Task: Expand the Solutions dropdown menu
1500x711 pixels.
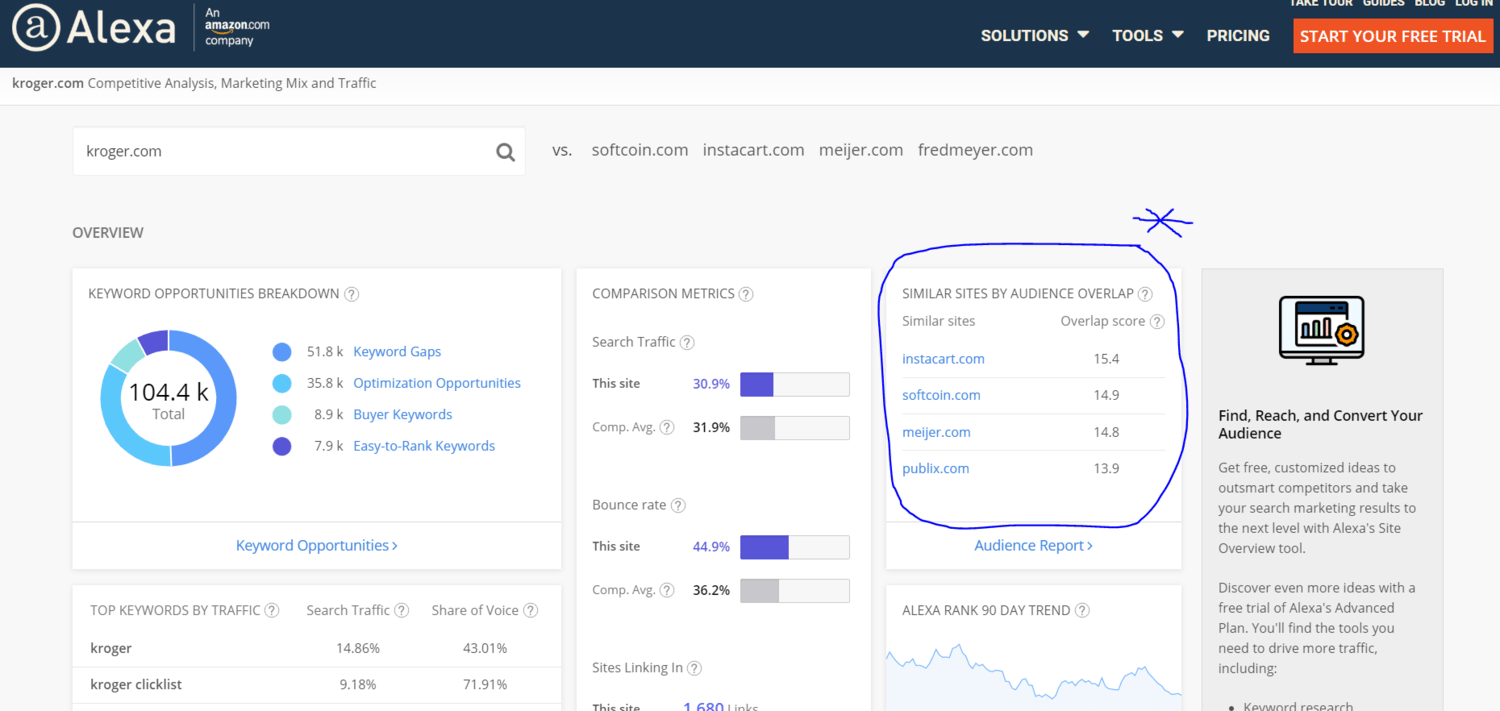Action: 1035,35
